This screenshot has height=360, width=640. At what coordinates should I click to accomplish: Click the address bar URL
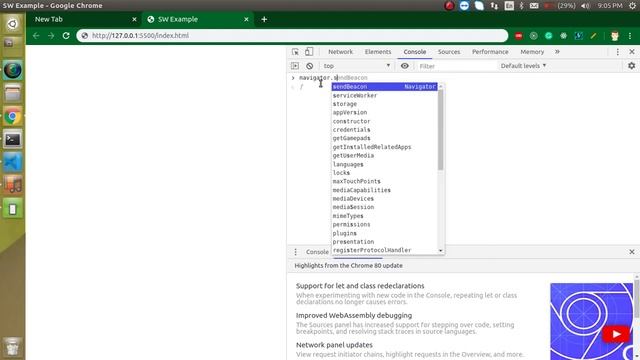pos(140,36)
